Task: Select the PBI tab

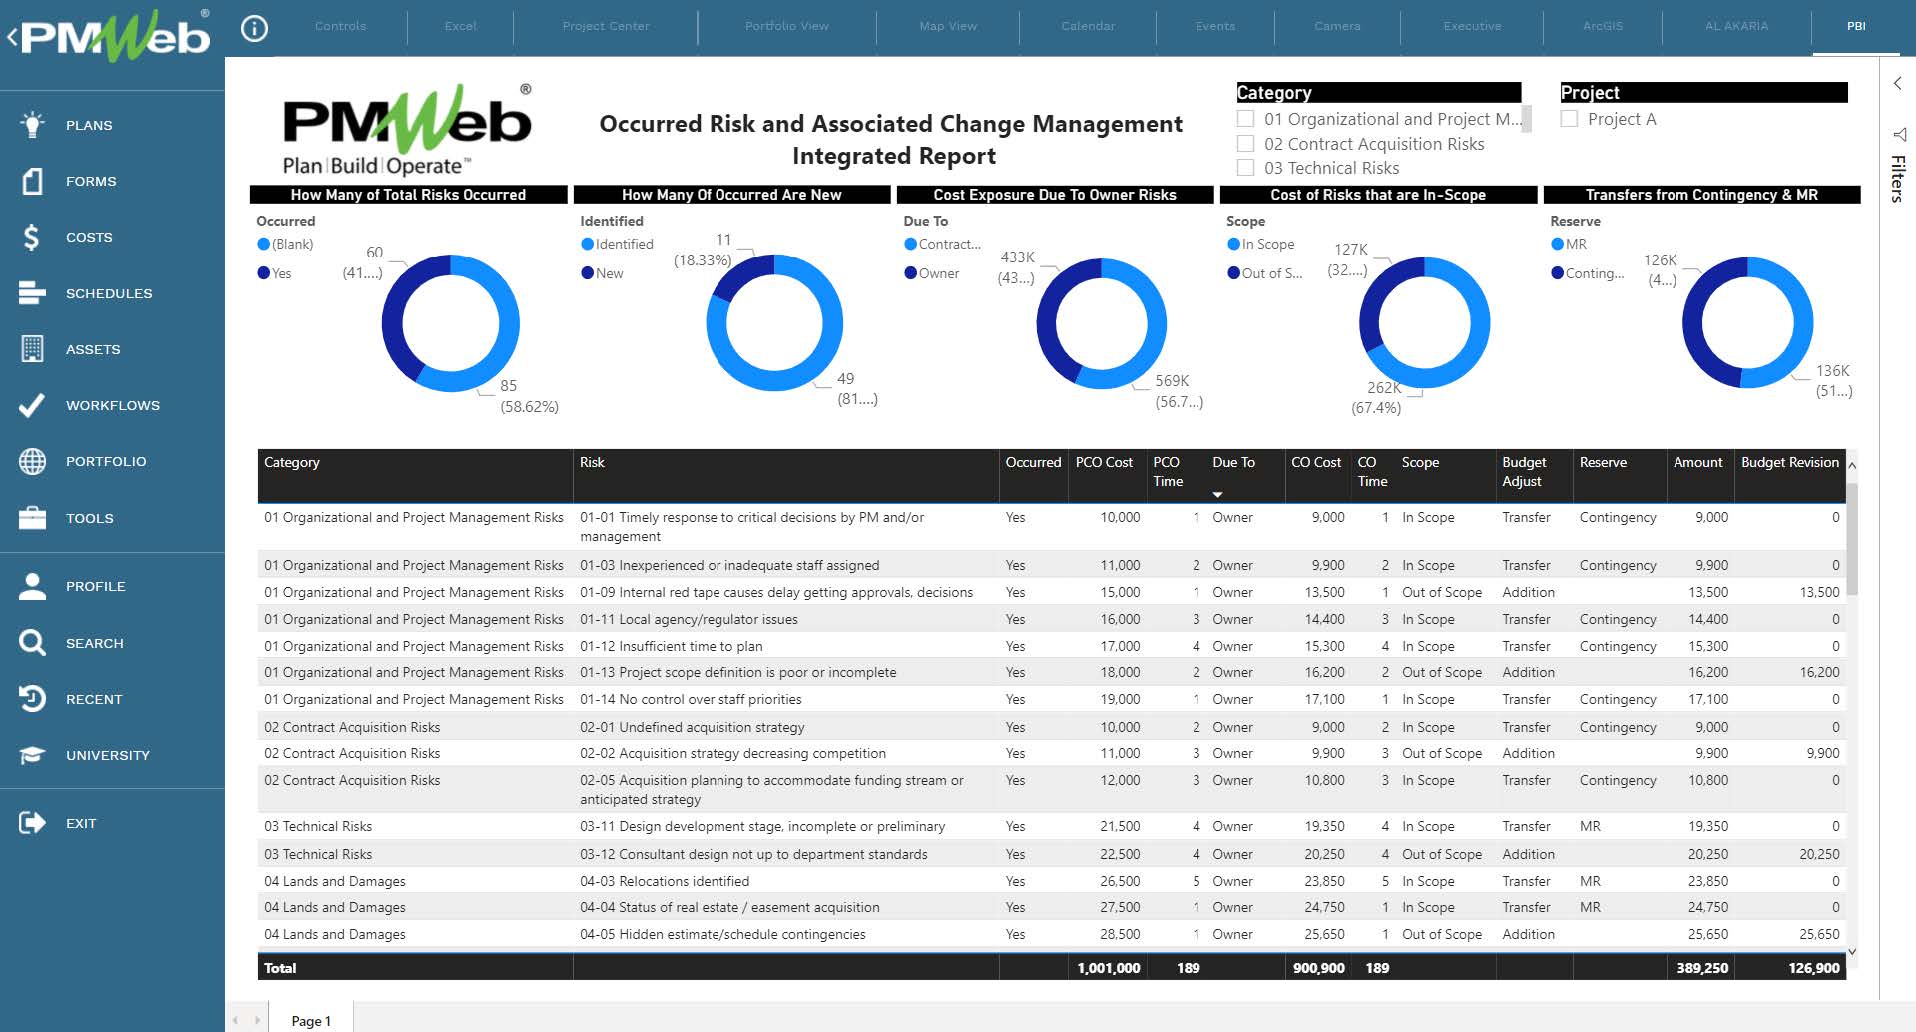Action: tap(1856, 26)
